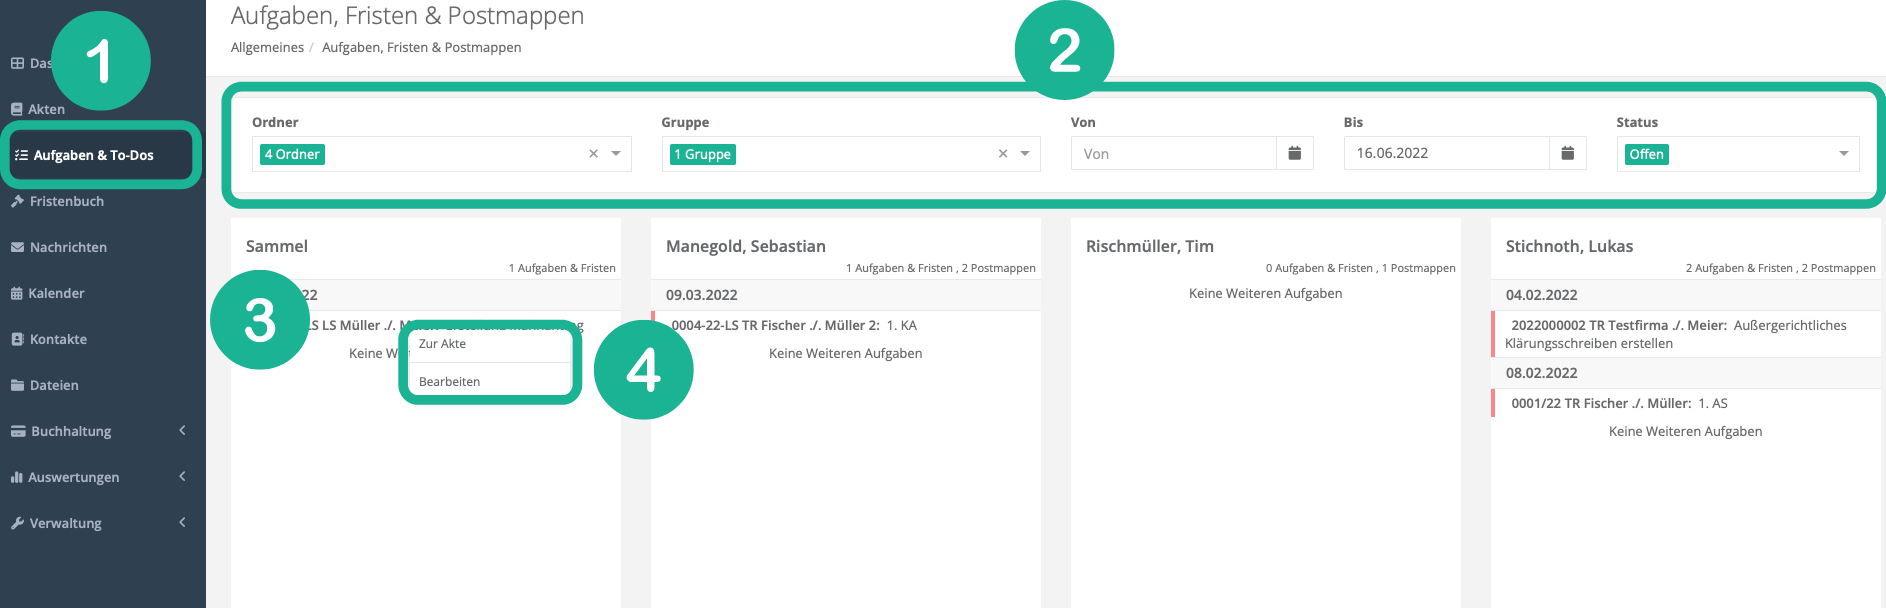Click the Fristenbuch pin icon in the sidebar

(17, 201)
